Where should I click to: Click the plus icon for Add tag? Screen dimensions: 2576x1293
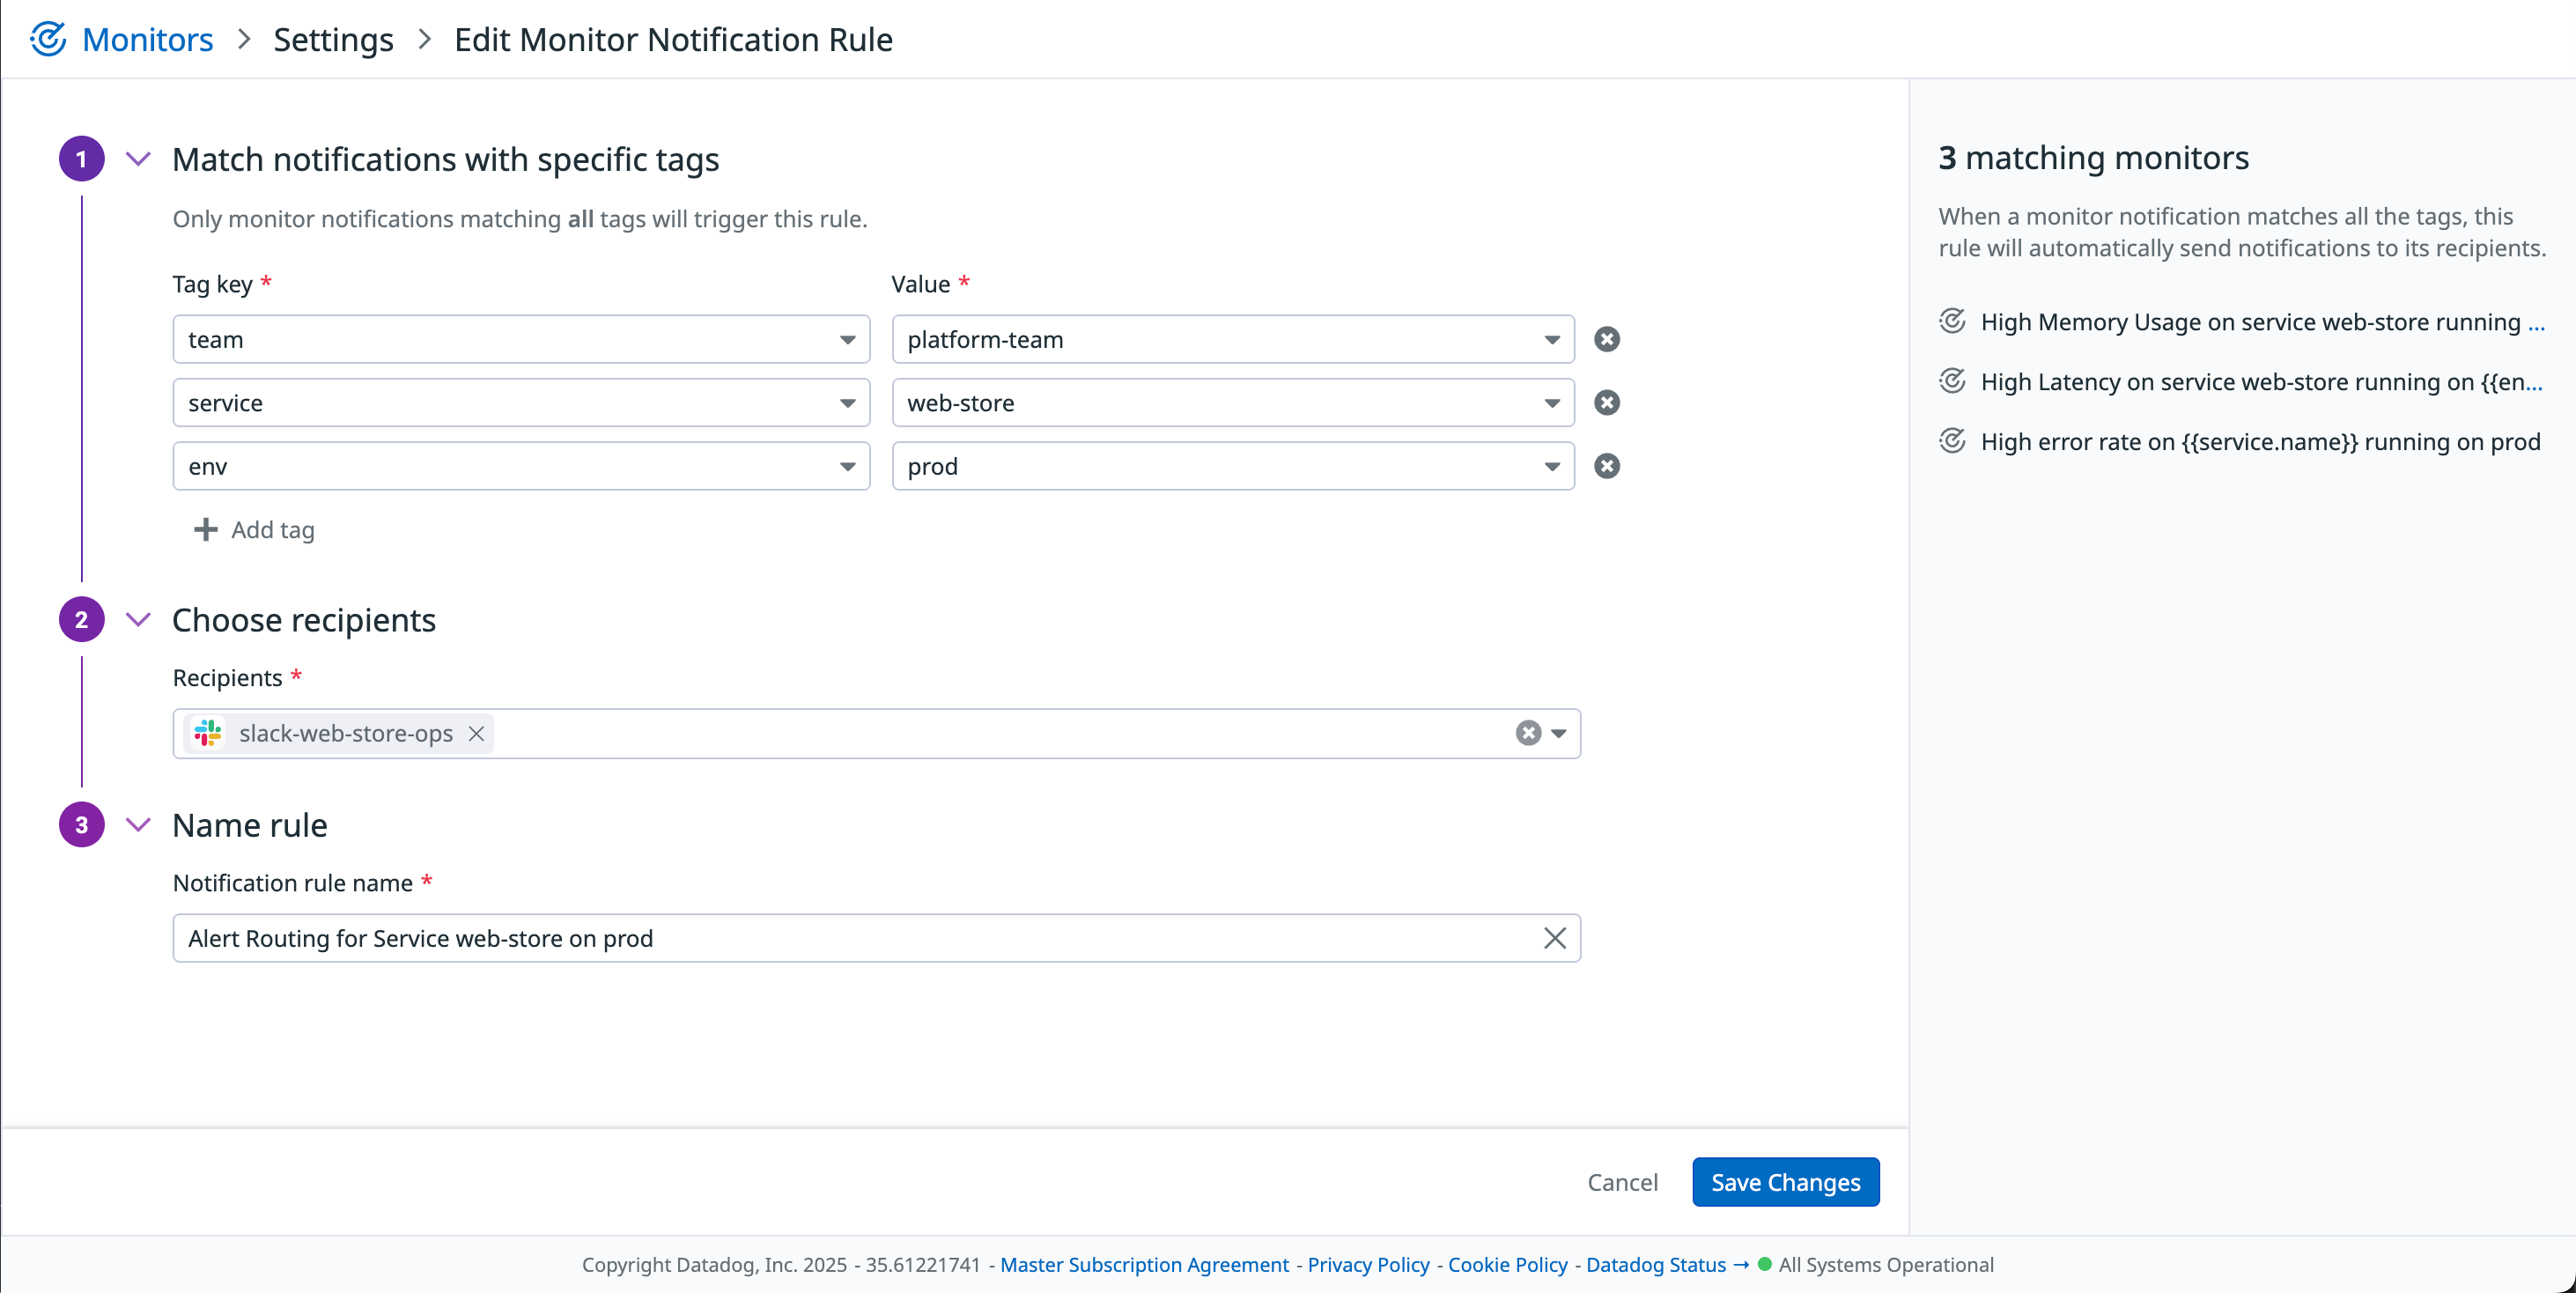(205, 529)
